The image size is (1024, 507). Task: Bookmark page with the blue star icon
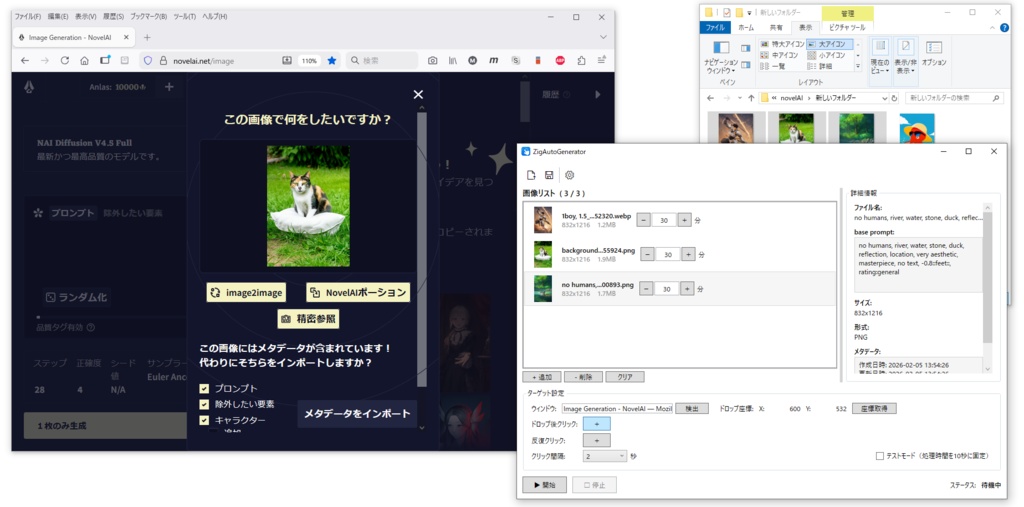click(332, 61)
